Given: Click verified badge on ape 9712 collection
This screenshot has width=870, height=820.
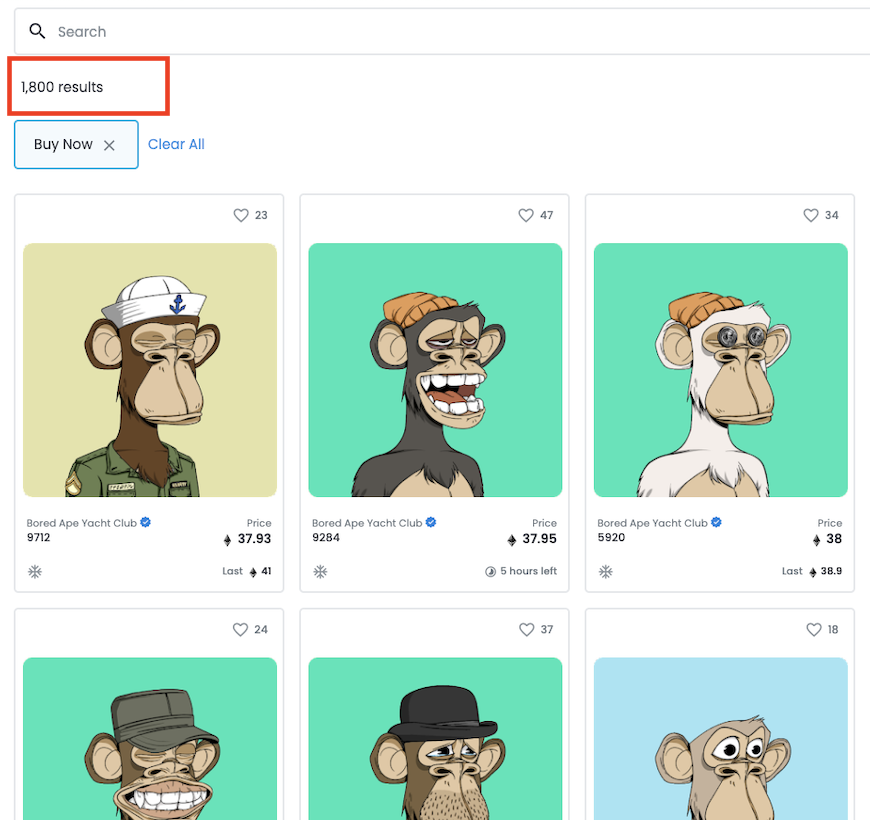Looking at the screenshot, I should 146,522.
